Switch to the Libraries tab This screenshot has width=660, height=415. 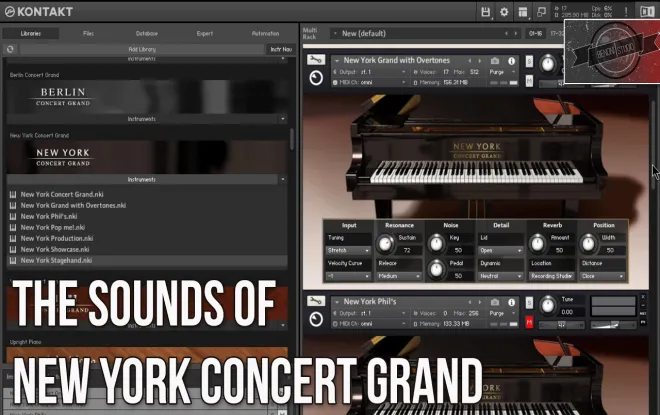point(31,33)
